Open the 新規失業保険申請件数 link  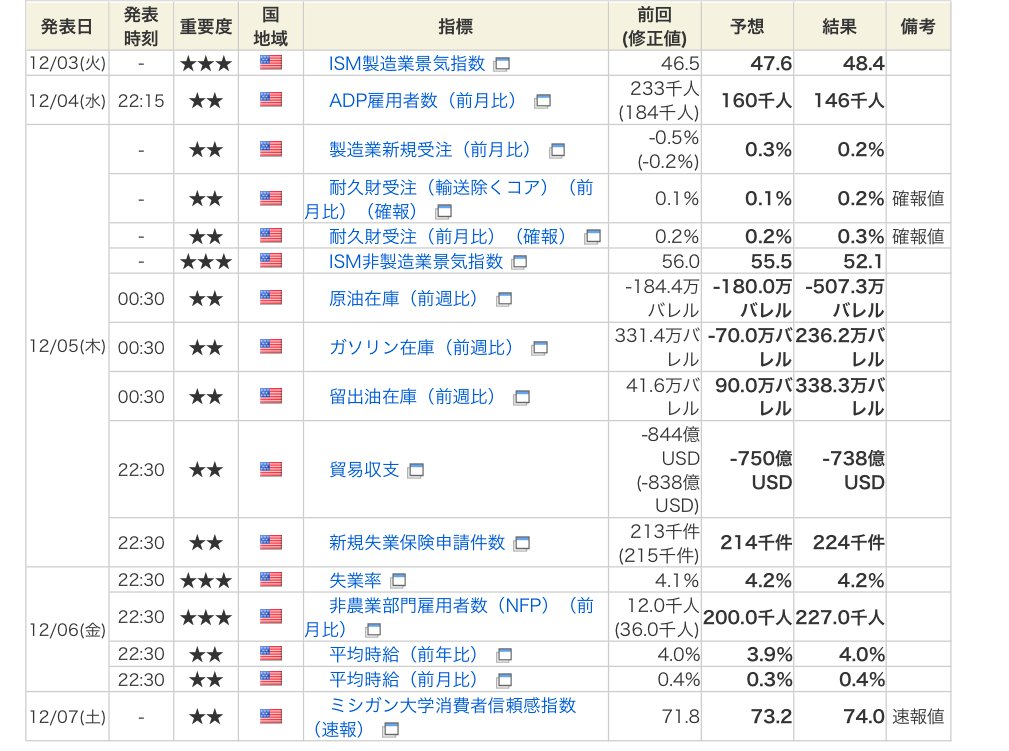(x=417, y=542)
